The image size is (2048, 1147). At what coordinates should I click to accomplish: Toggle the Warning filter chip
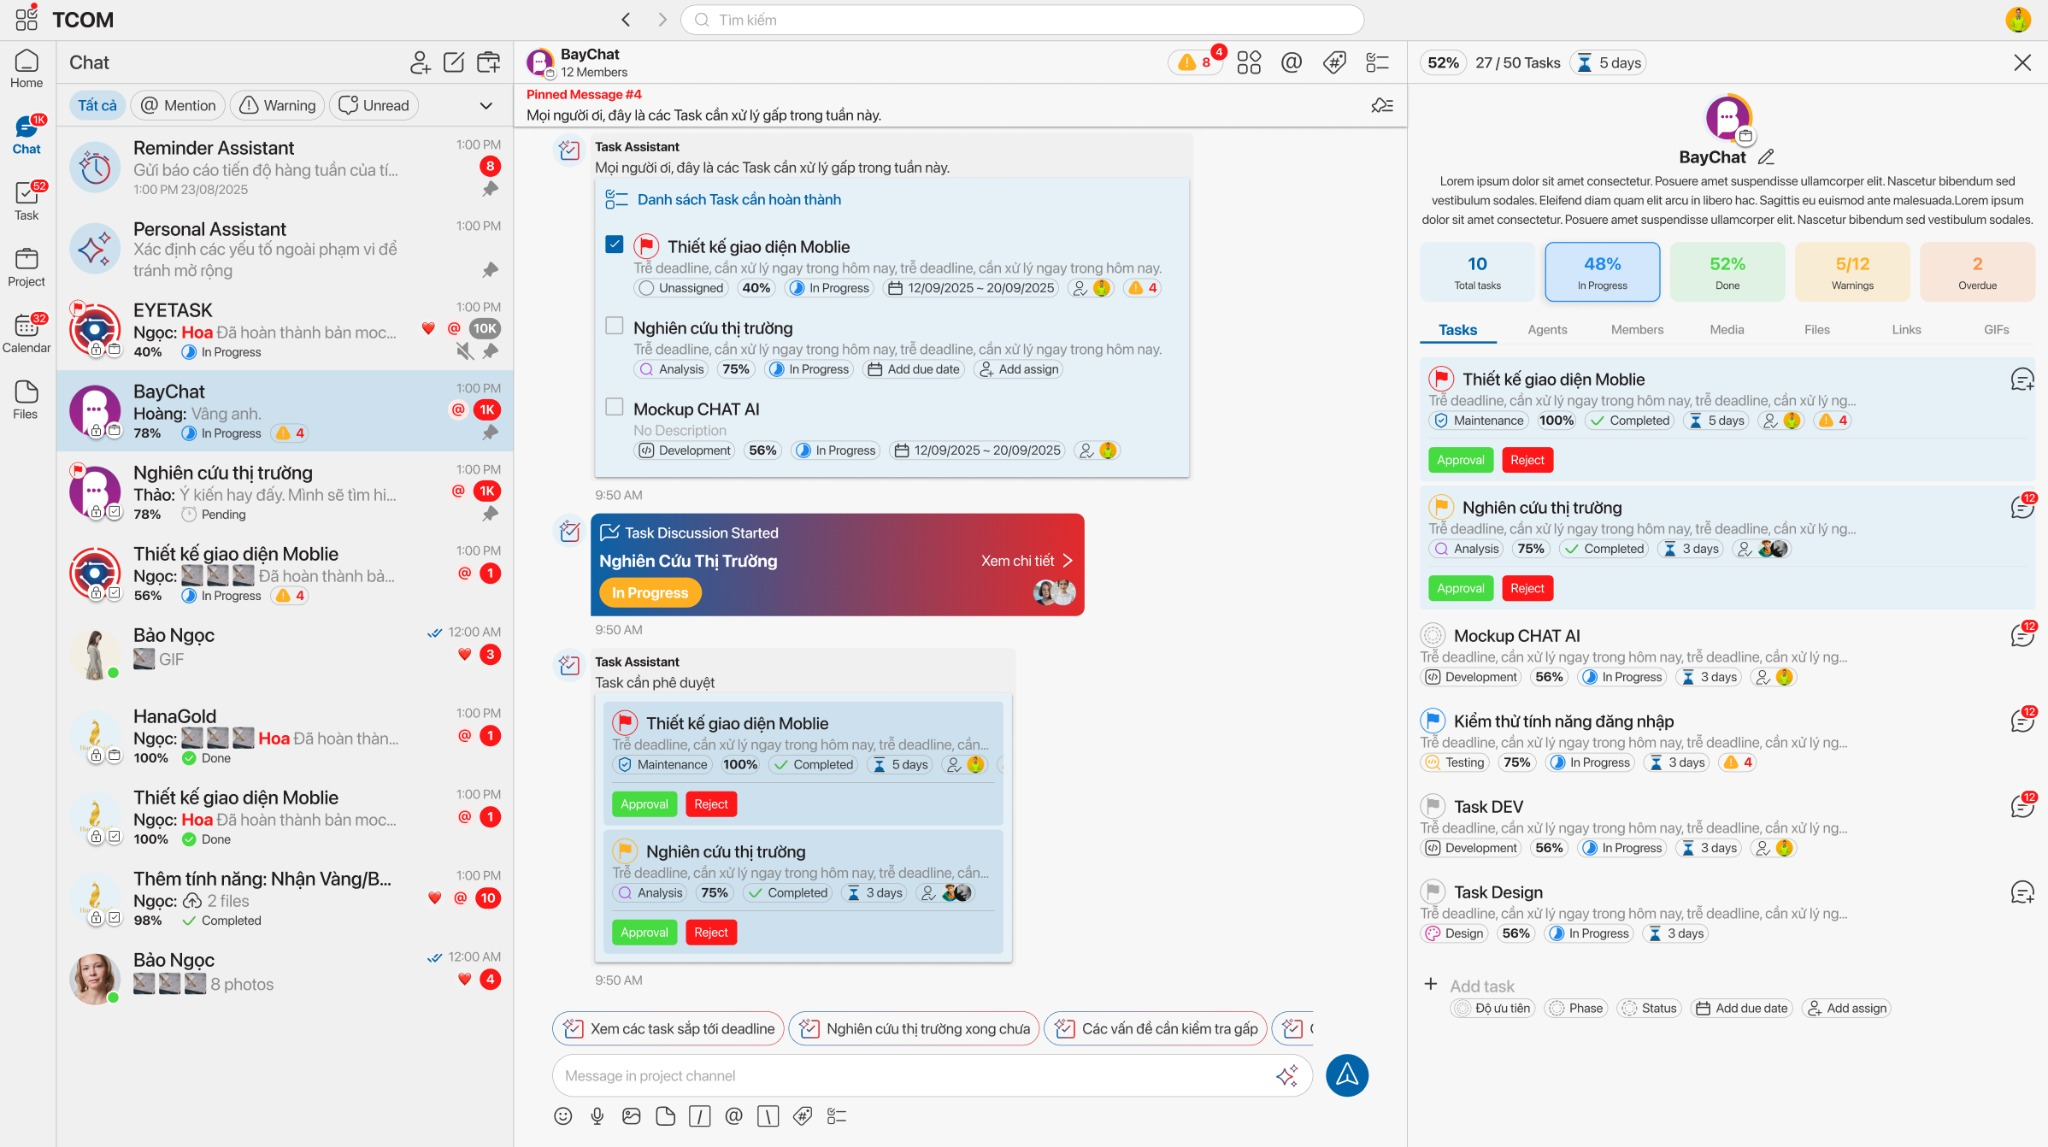tap(278, 105)
